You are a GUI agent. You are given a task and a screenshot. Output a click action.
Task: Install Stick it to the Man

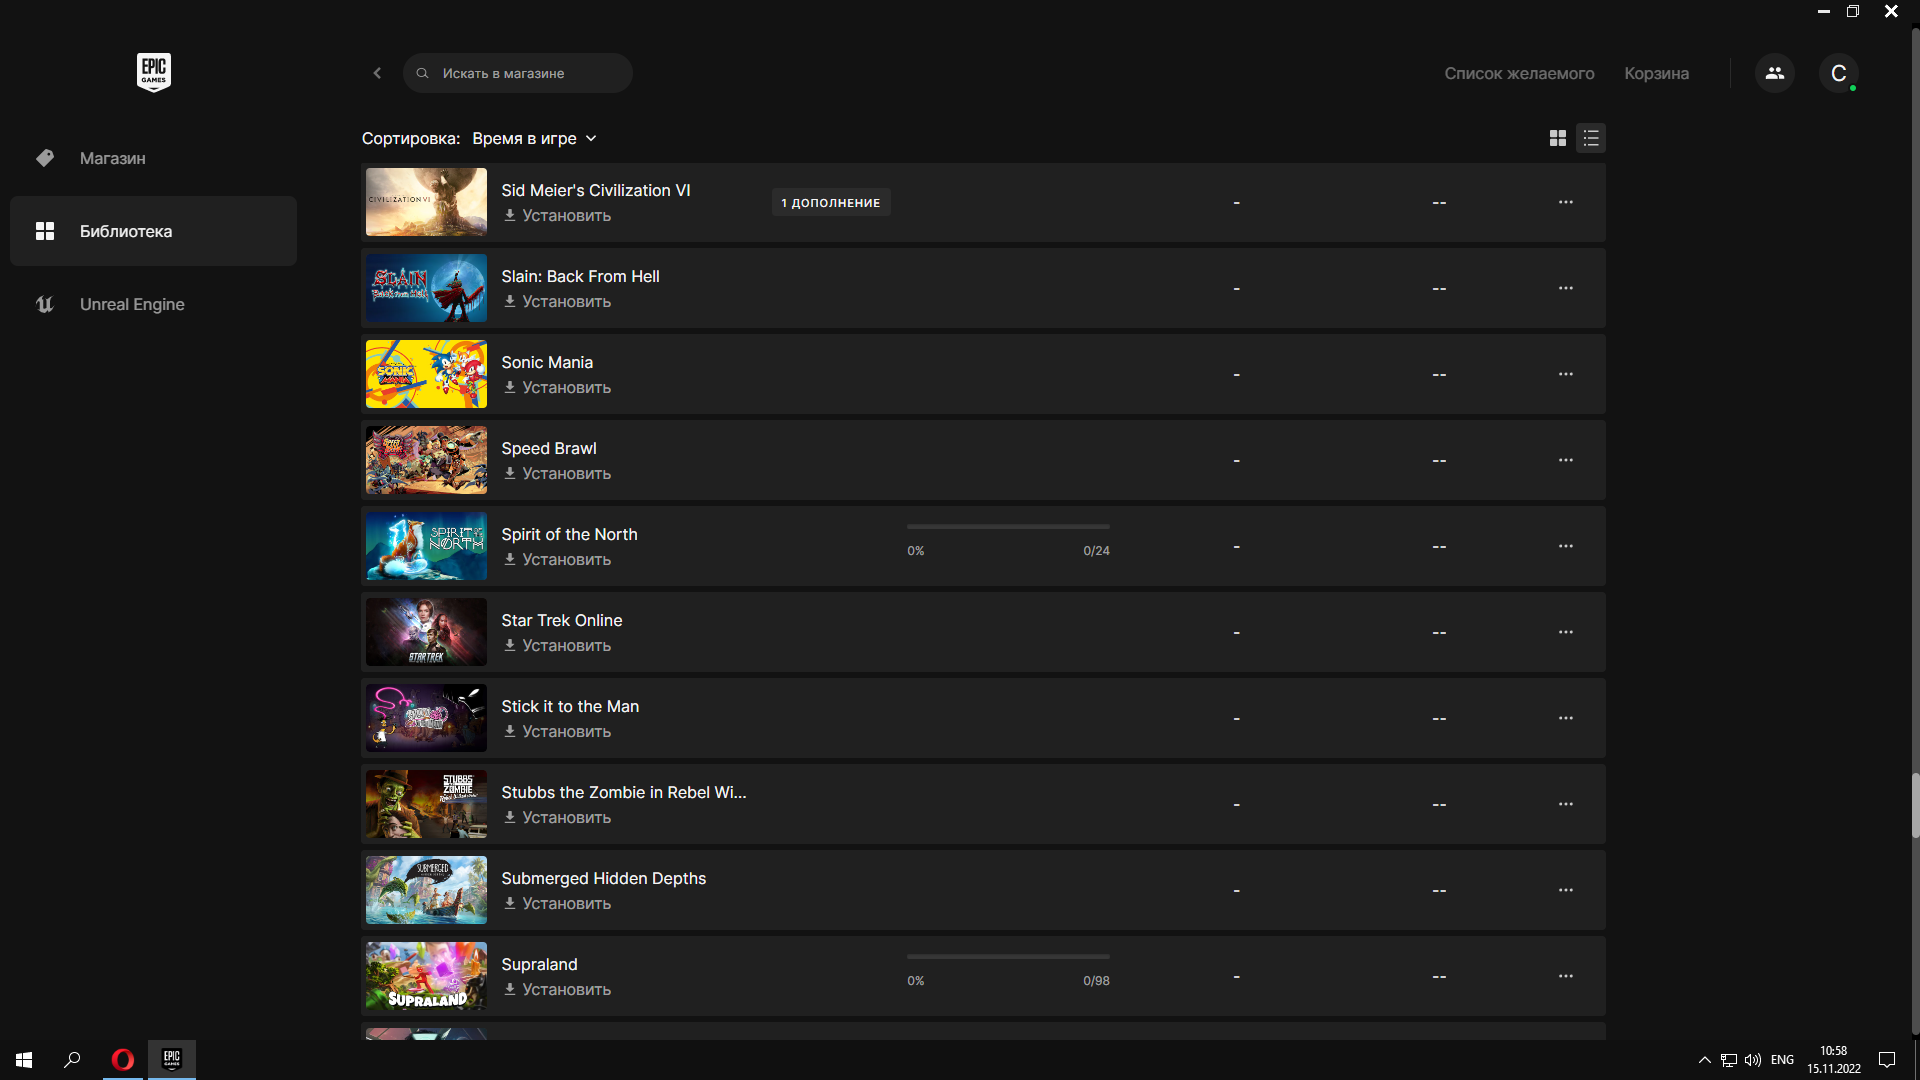pyautogui.click(x=557, y=731)
